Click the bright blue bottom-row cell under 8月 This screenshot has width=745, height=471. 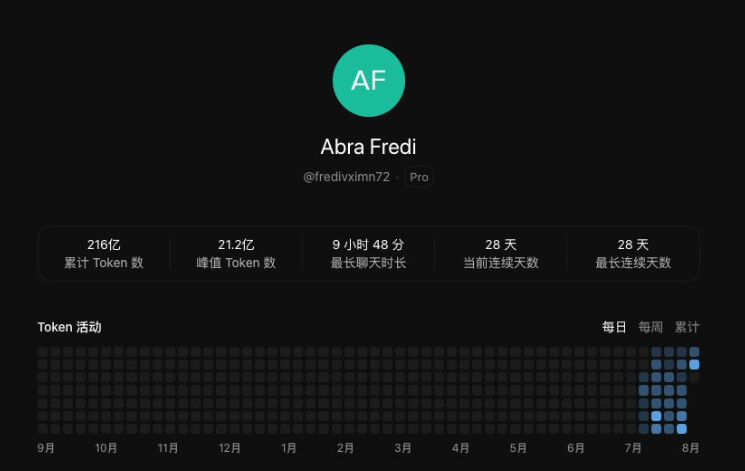[681, 429]
